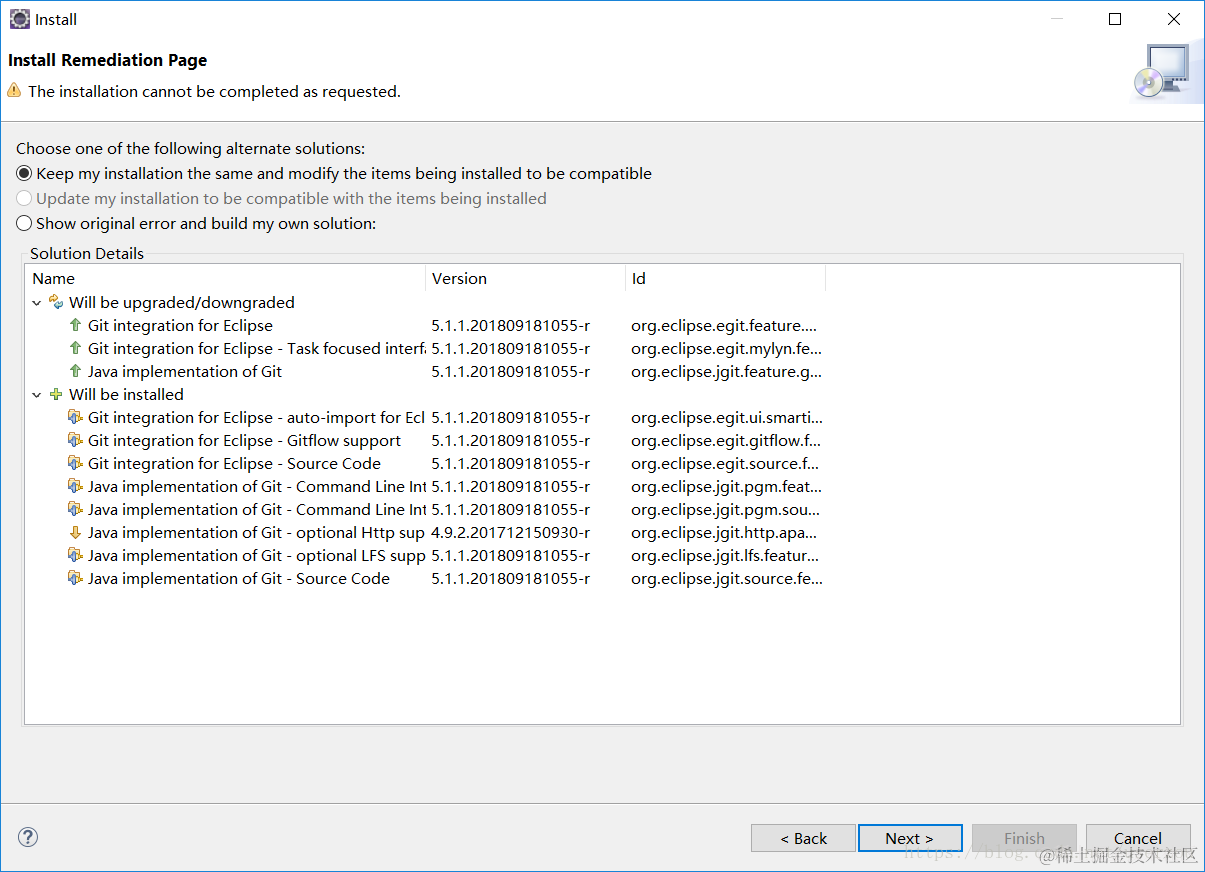Click id org.eclipse.jgit.pgm.sou cell
1205x872 pixels.
click(x=725, y=510)
